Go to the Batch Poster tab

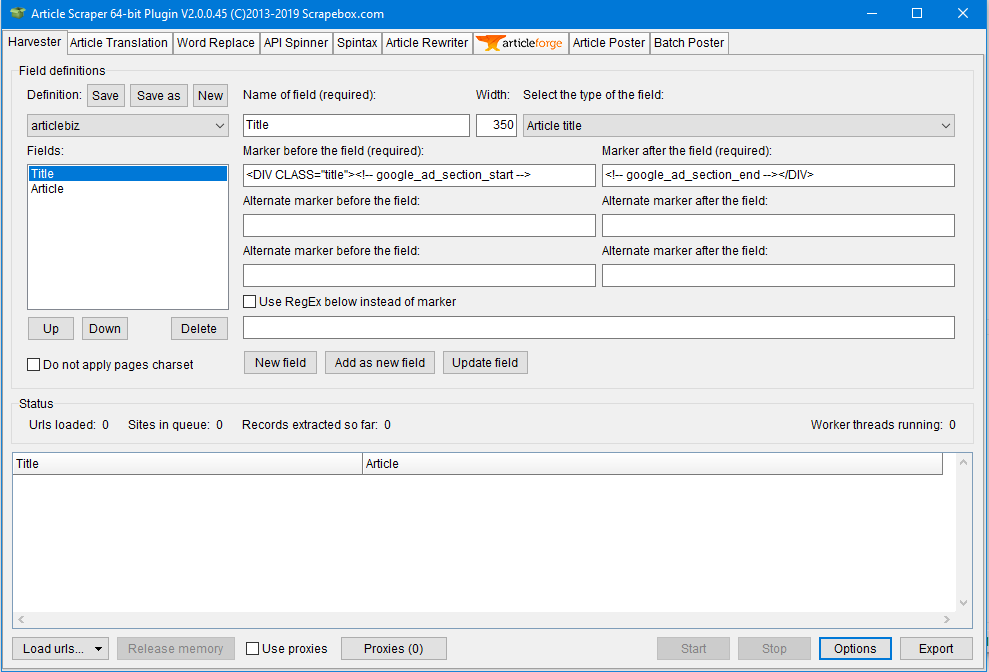[689, 43]
